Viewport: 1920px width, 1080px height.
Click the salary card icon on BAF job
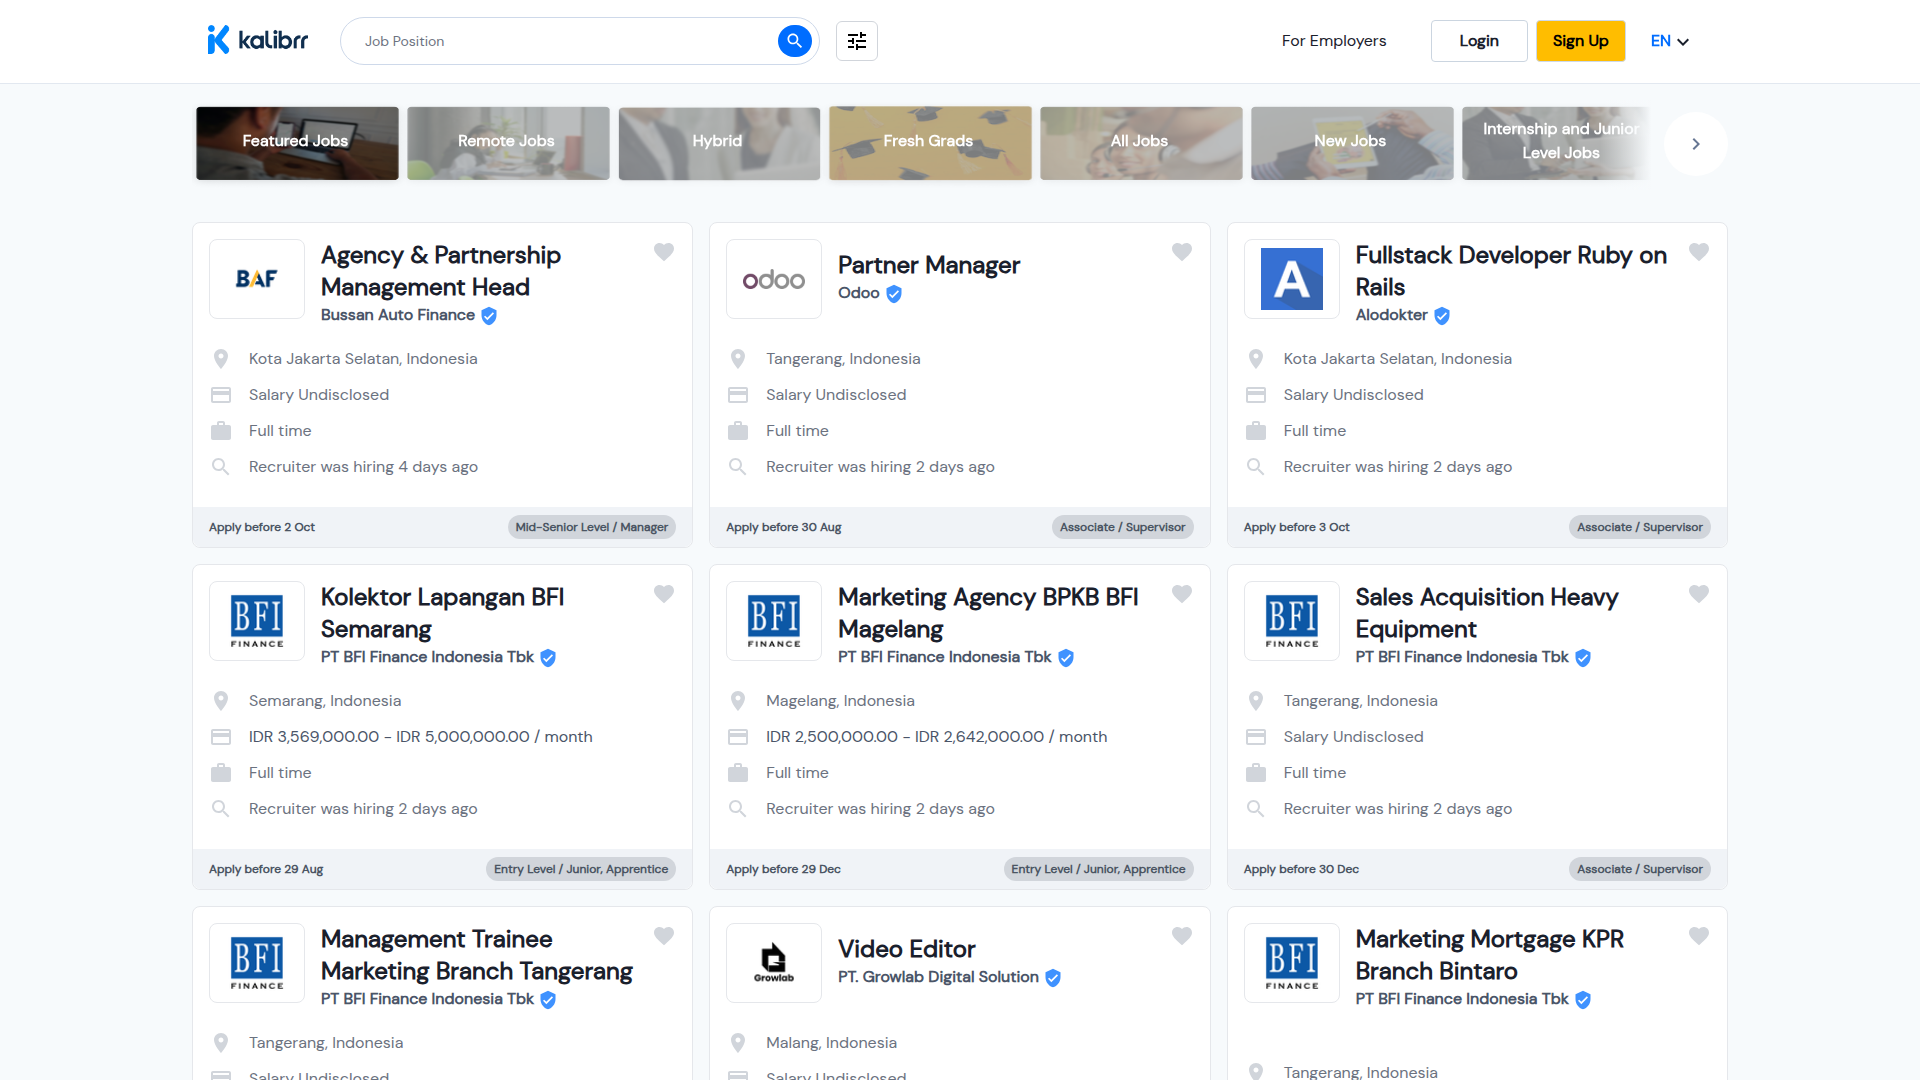pos(221,395)
